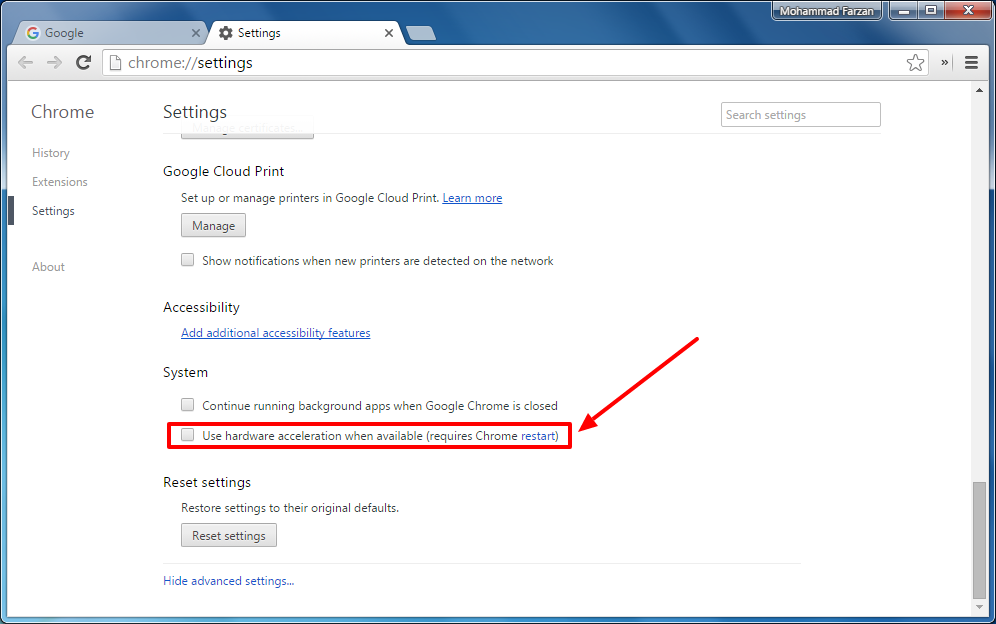
Task: Toggle continue running background apps checkbox
Action: click(187, 405)
